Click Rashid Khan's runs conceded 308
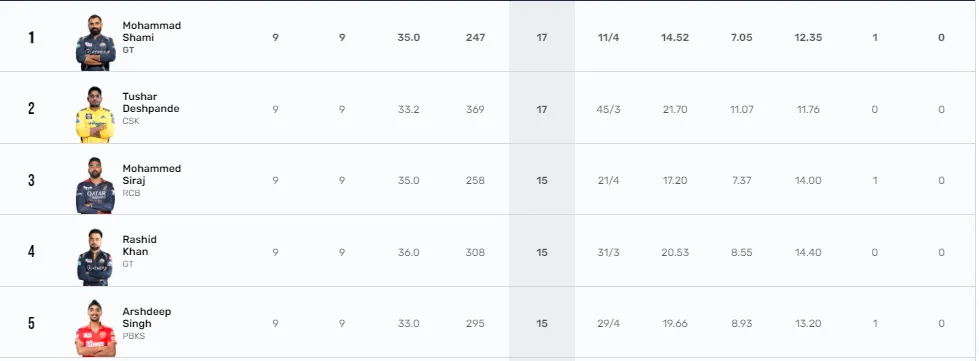The image size is (979, 361). pos(475,252)
